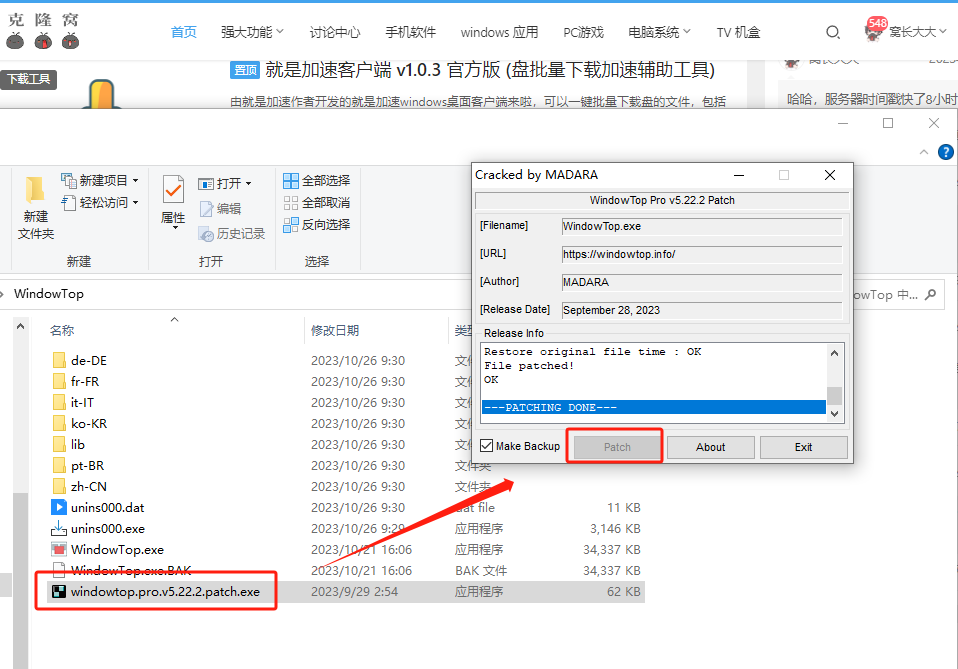Click the 克隆窝 site logo
The height and width of the screenshot is (669, 958).
tap(43, 31)
